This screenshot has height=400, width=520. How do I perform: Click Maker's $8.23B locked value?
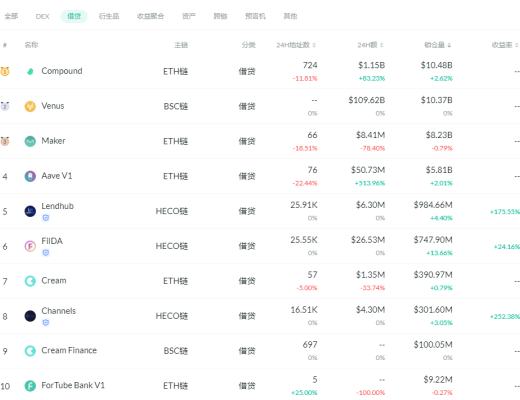point(439,135)
